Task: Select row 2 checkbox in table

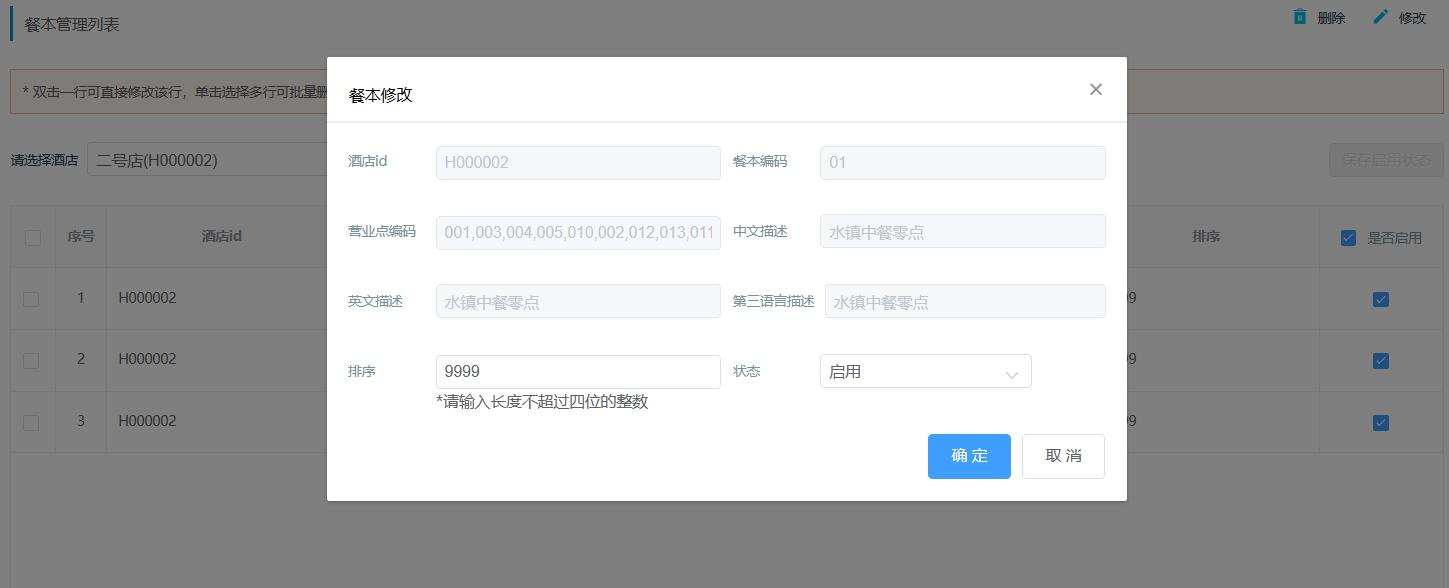Action: coord(31,360)
